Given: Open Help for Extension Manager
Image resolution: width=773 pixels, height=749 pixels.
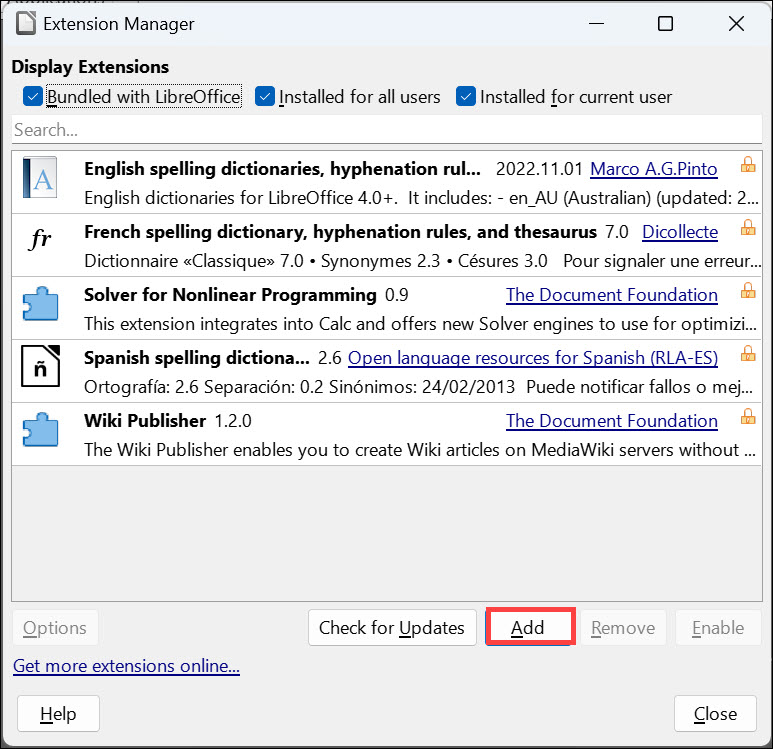Looking at the screenshot, I should tap(58, 714).
